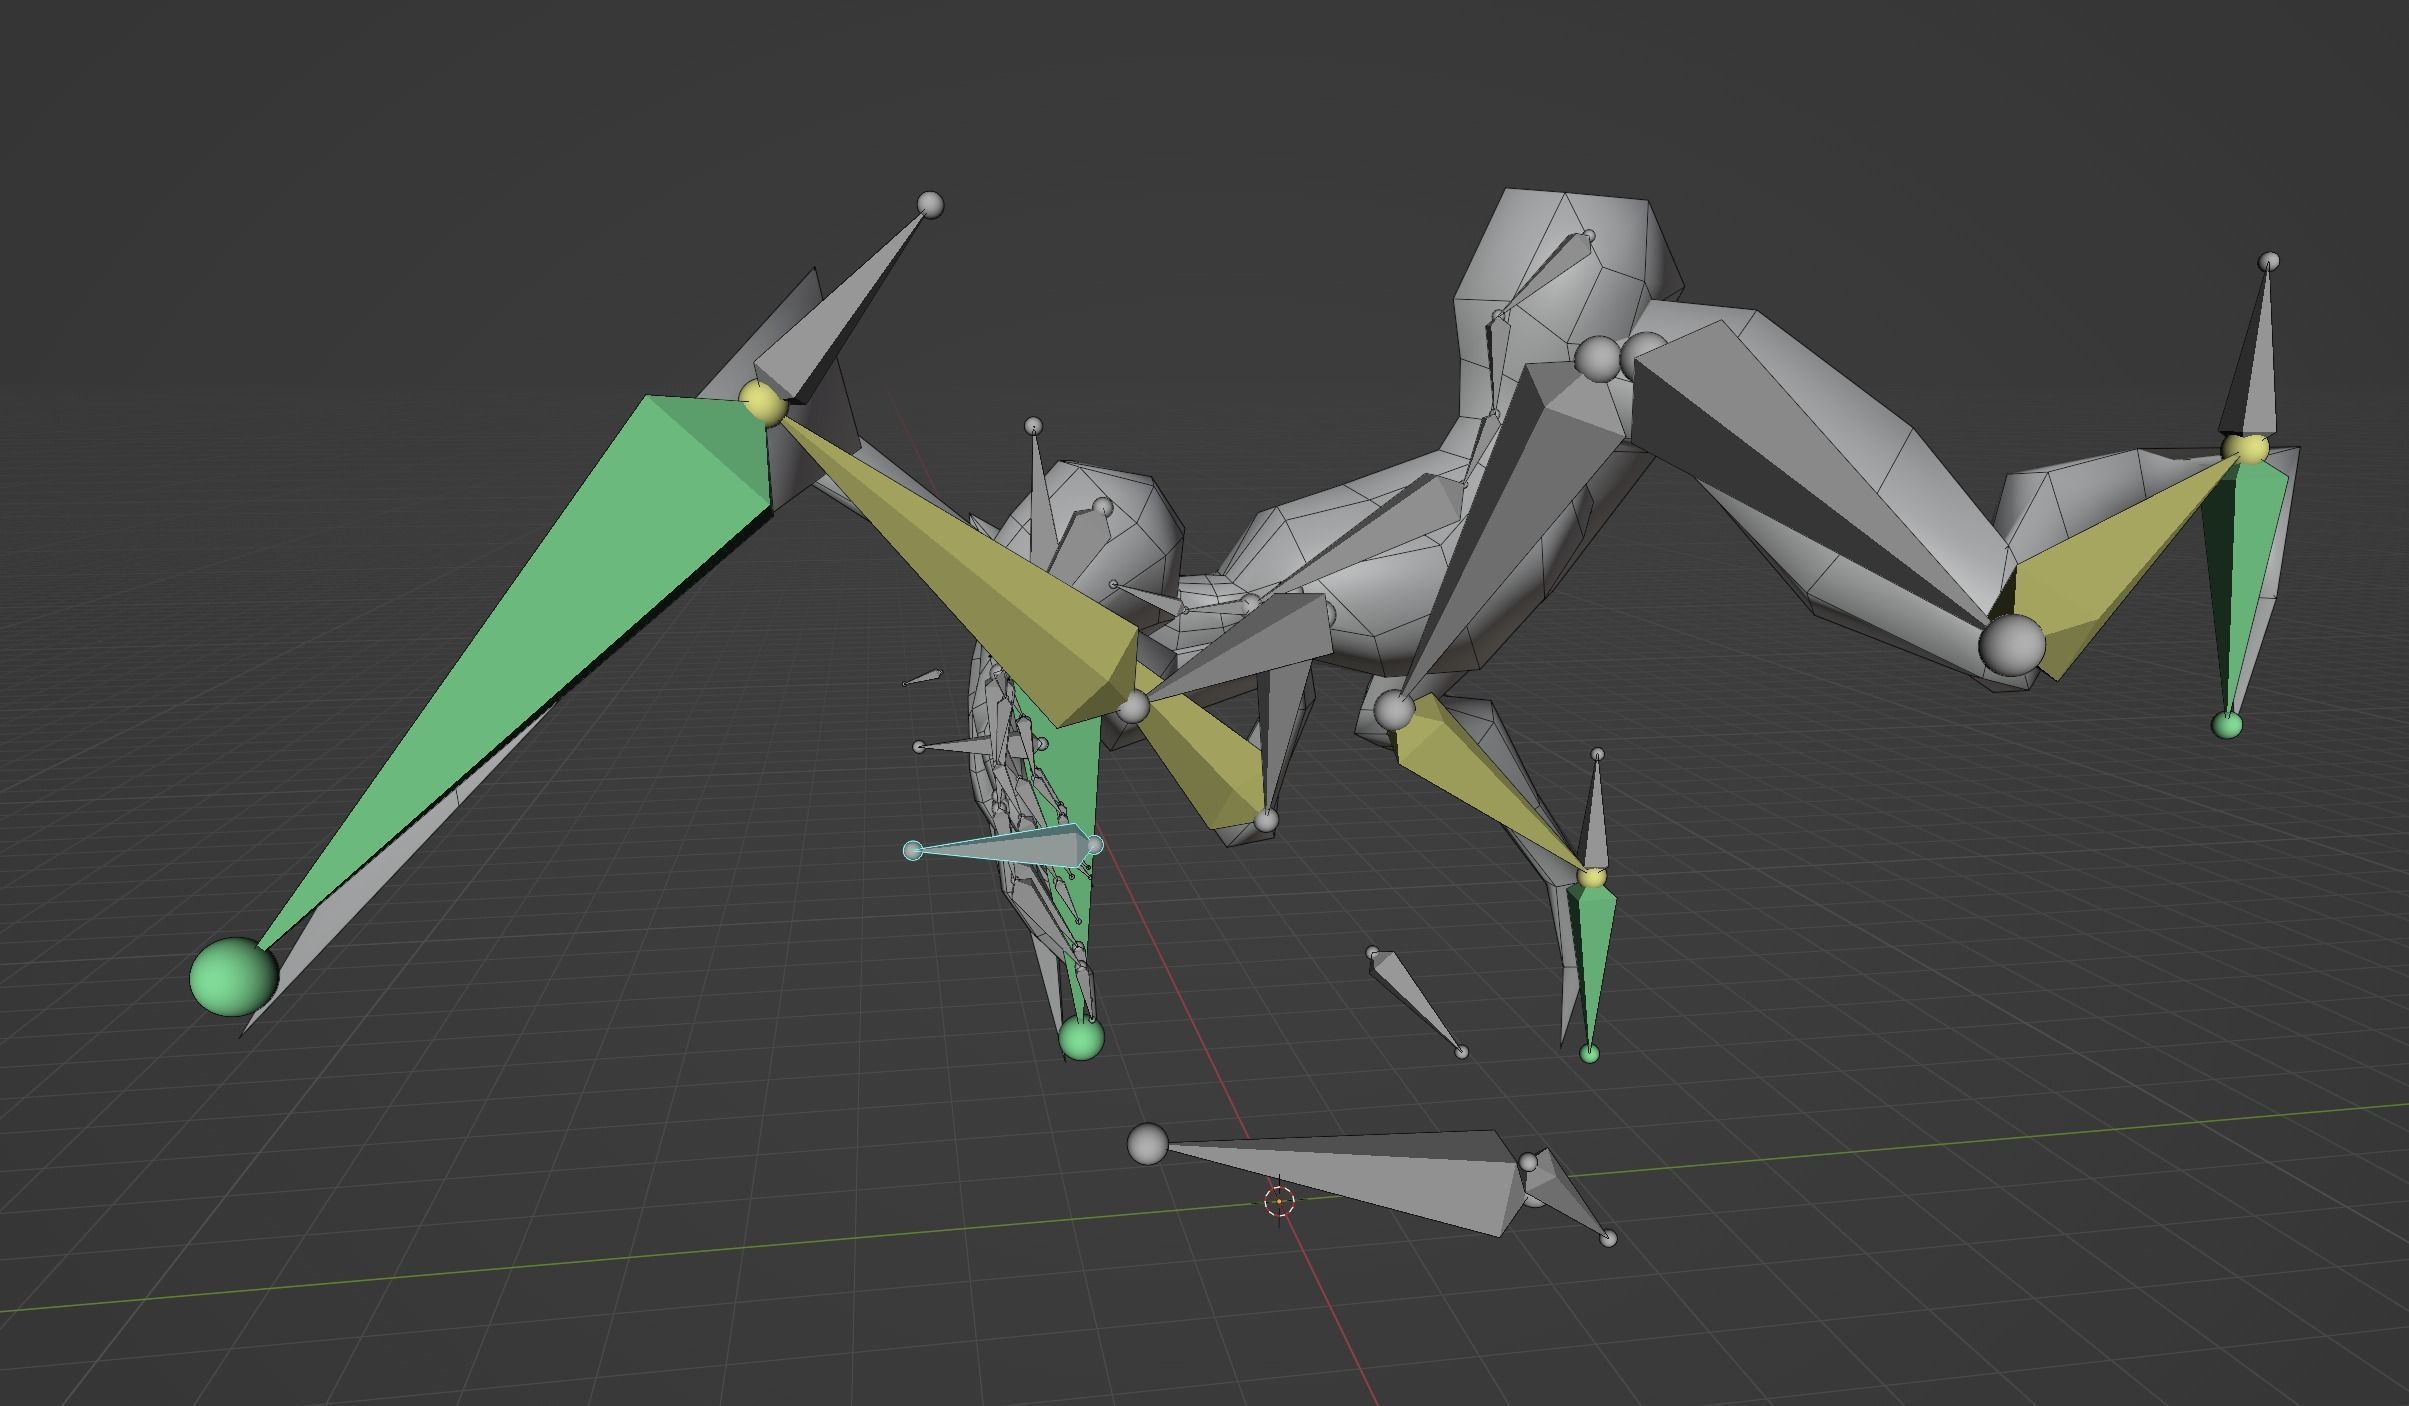This screenshot has width=2409, height=1406.
Task: Click gray bone tip sphere above left leg
Action: click(930, 206)
